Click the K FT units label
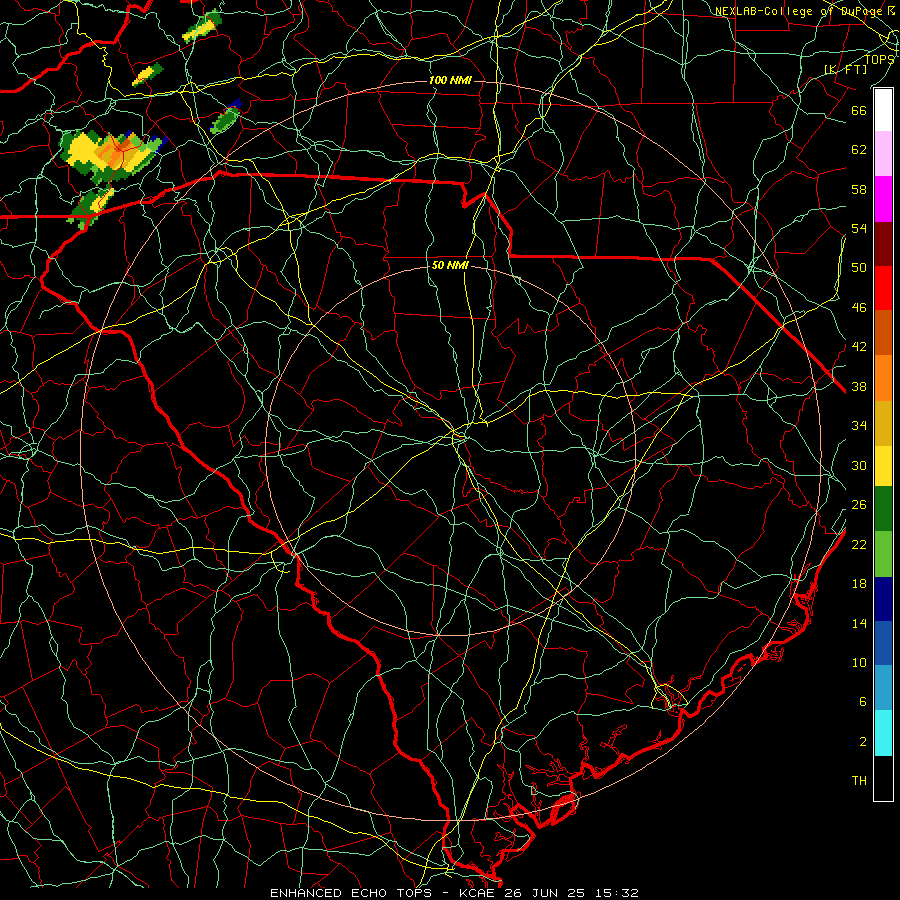 tap(845, 69)
